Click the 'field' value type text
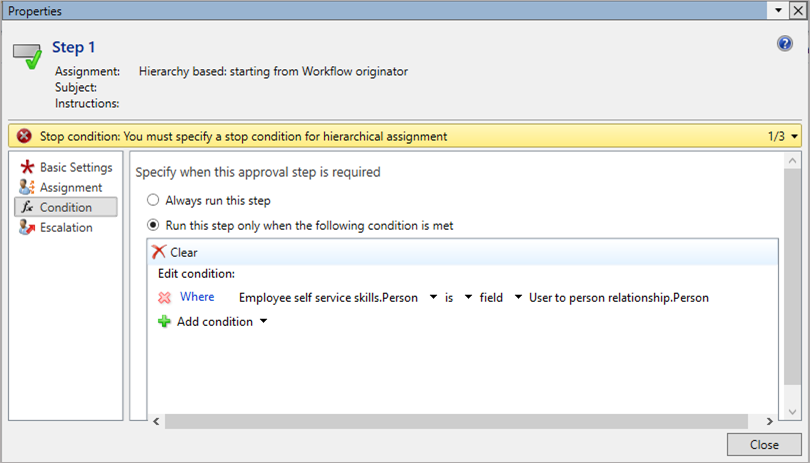 pos(491,298)
